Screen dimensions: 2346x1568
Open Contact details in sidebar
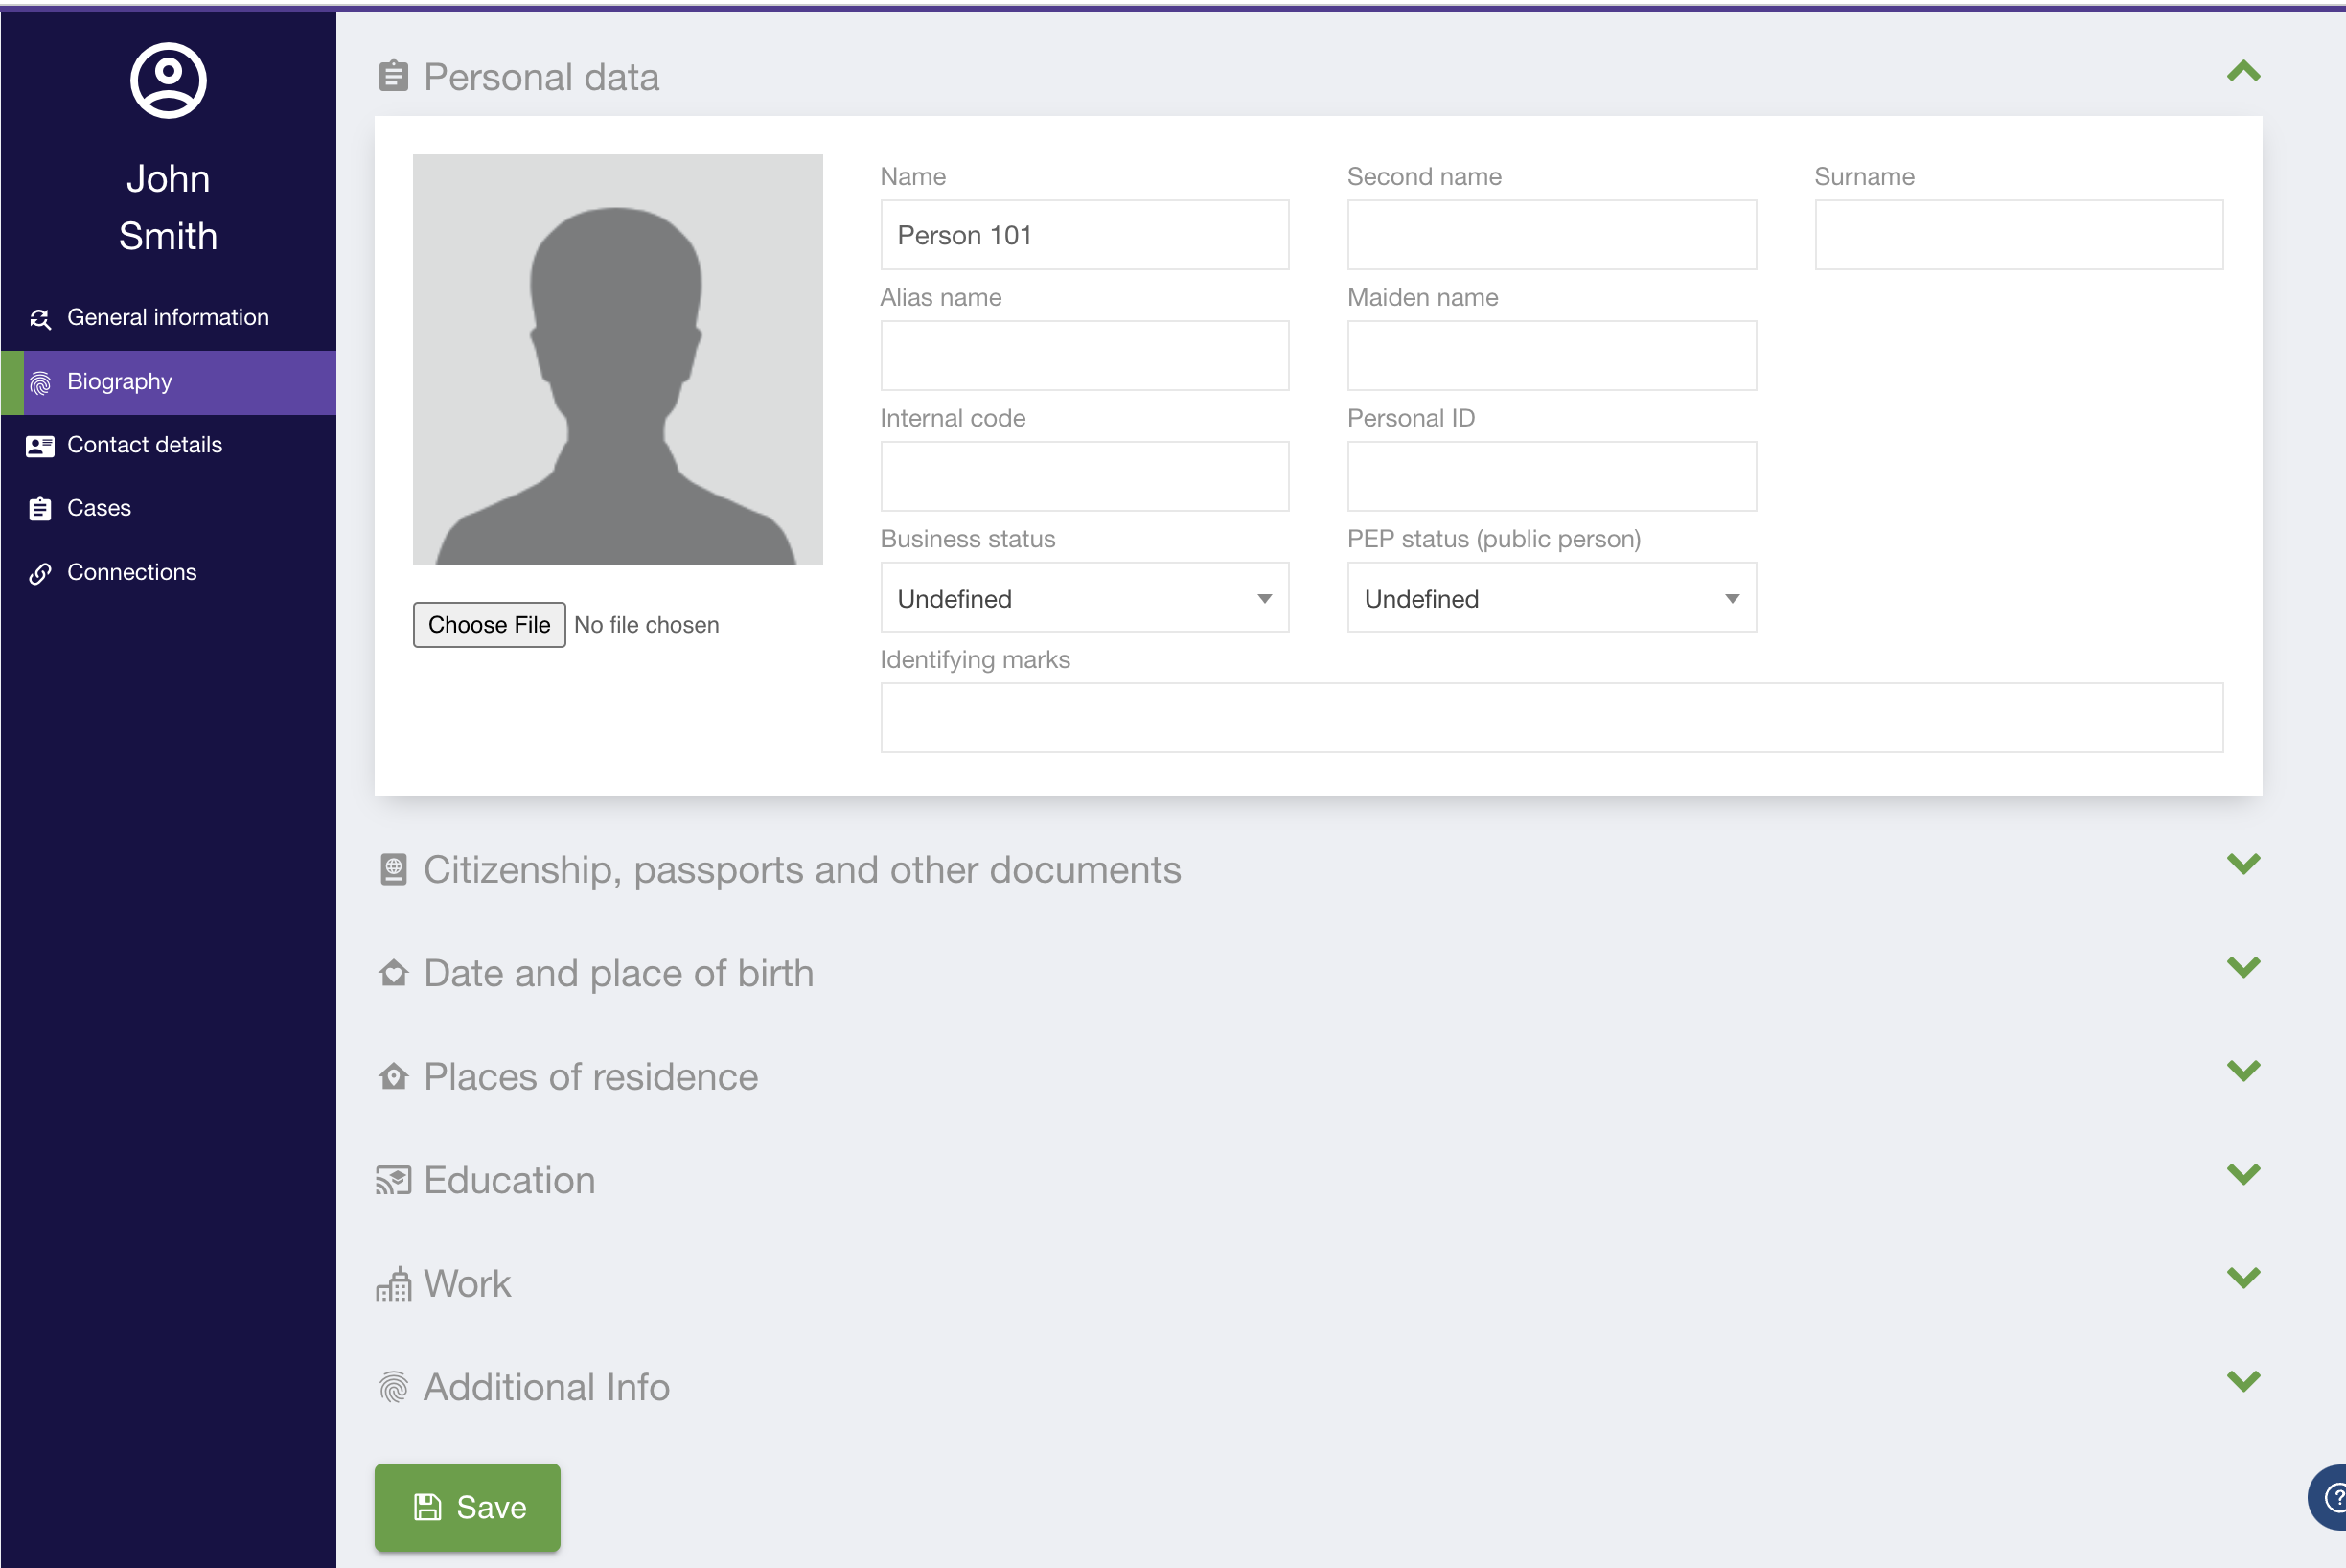[x=144, y=445]
